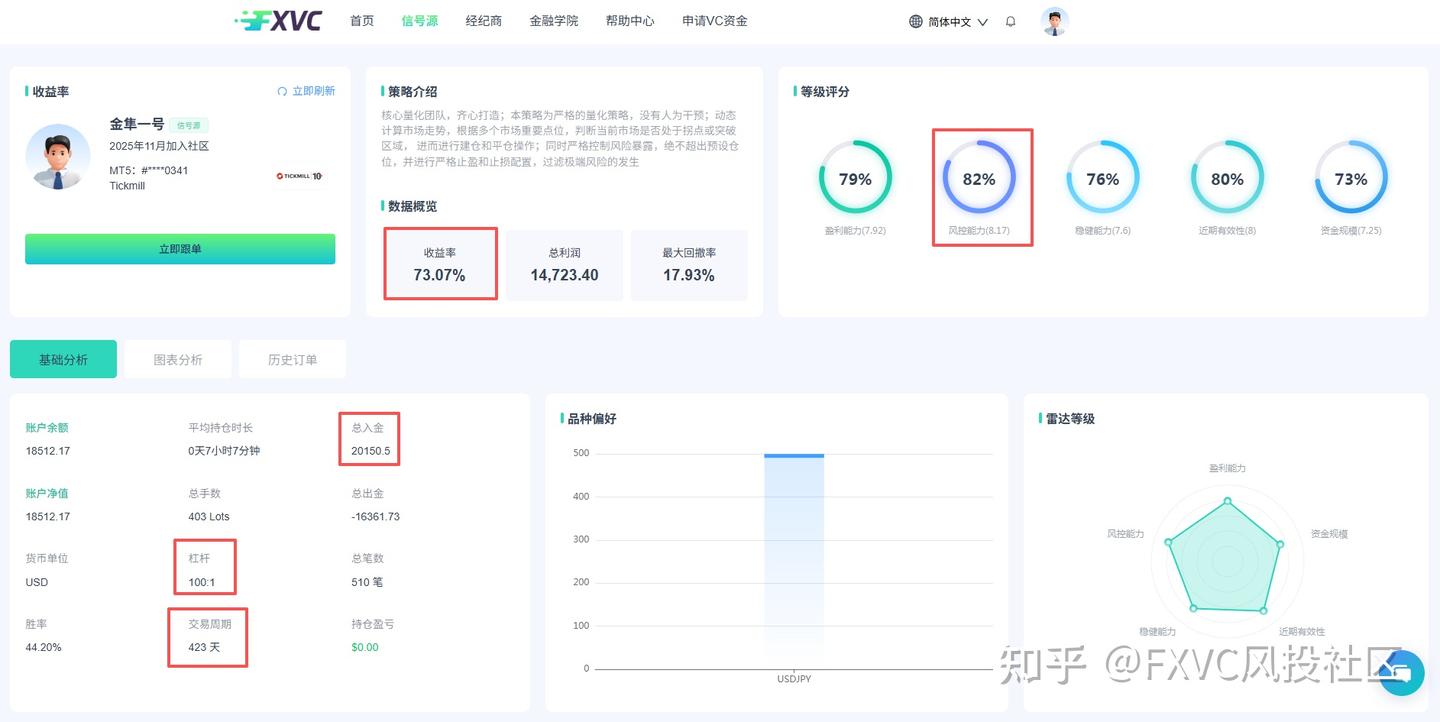Screen dimensions: 1440x722
Task: Click the 货币单位 value USD
Action: pos(37,582)
